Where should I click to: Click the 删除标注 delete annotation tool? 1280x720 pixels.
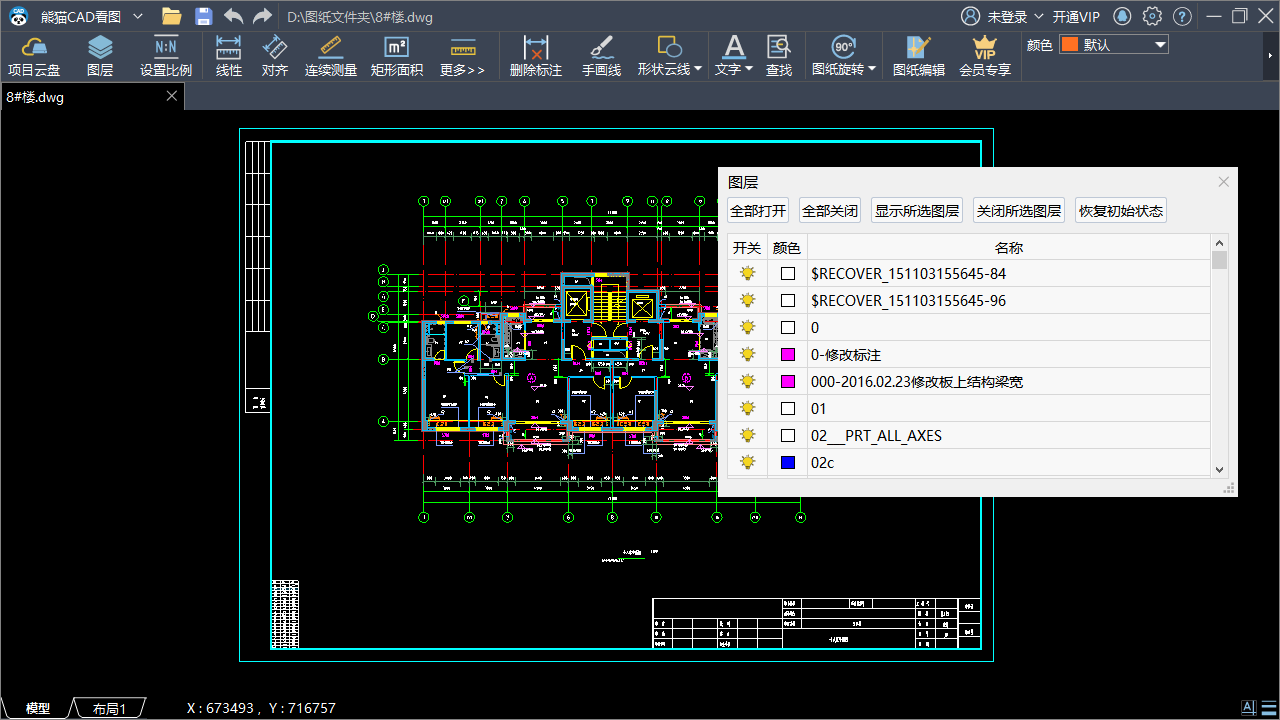click(x=536, y=56)
